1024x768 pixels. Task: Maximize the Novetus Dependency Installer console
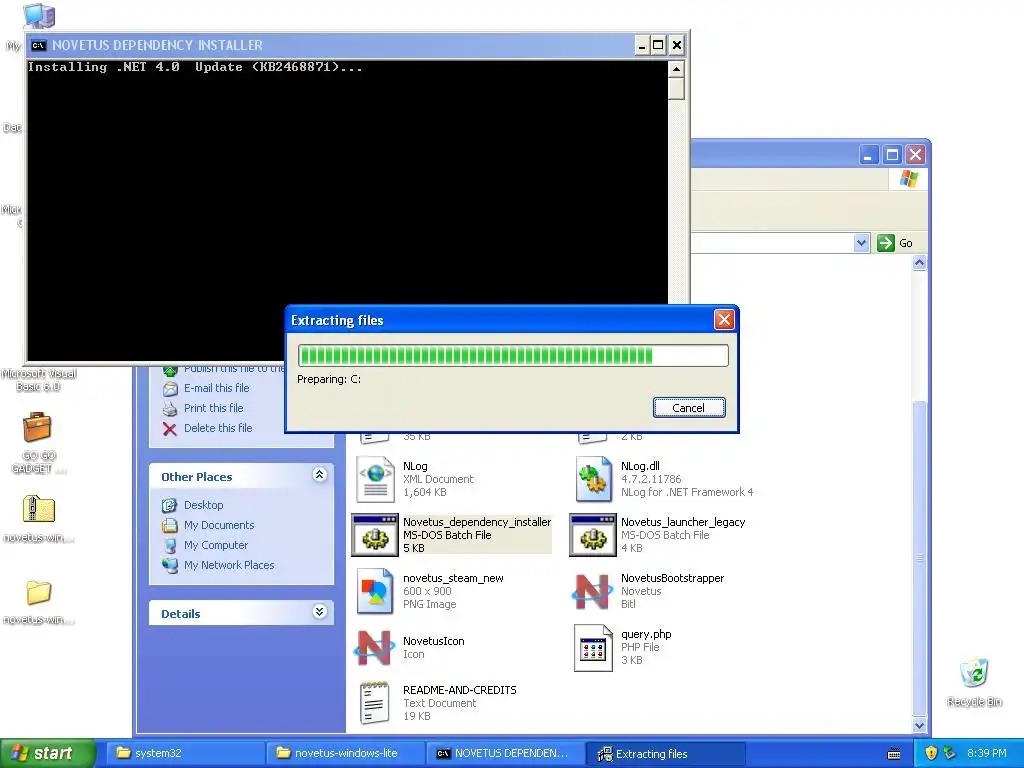coord(658,45)
